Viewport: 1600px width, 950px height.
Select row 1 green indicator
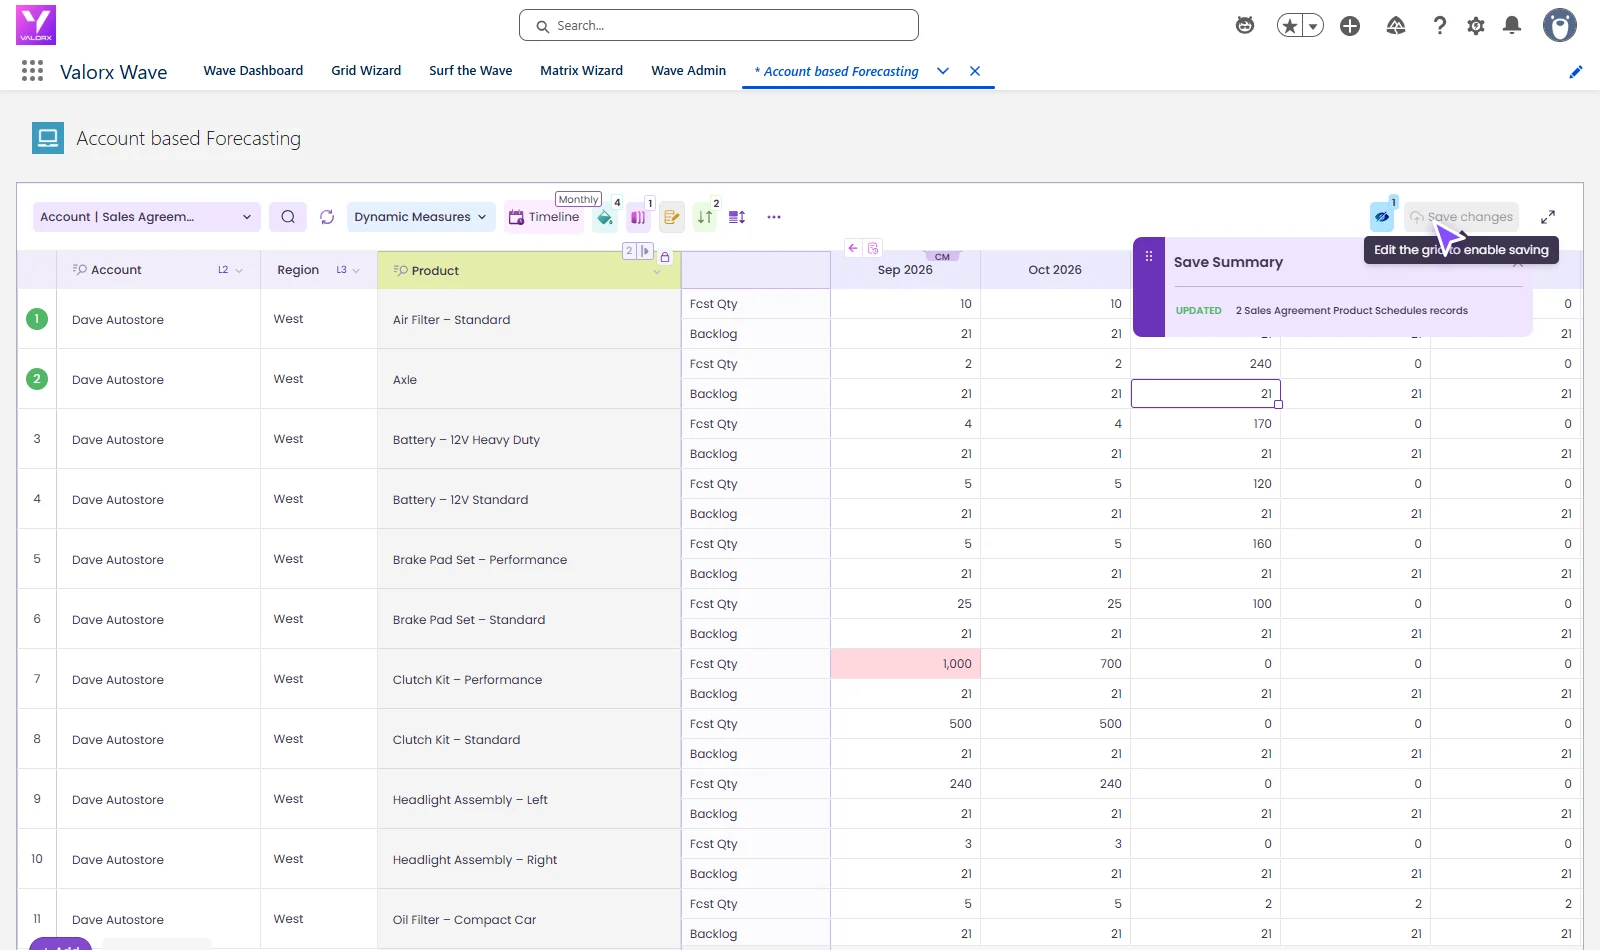tap(37, 319)
